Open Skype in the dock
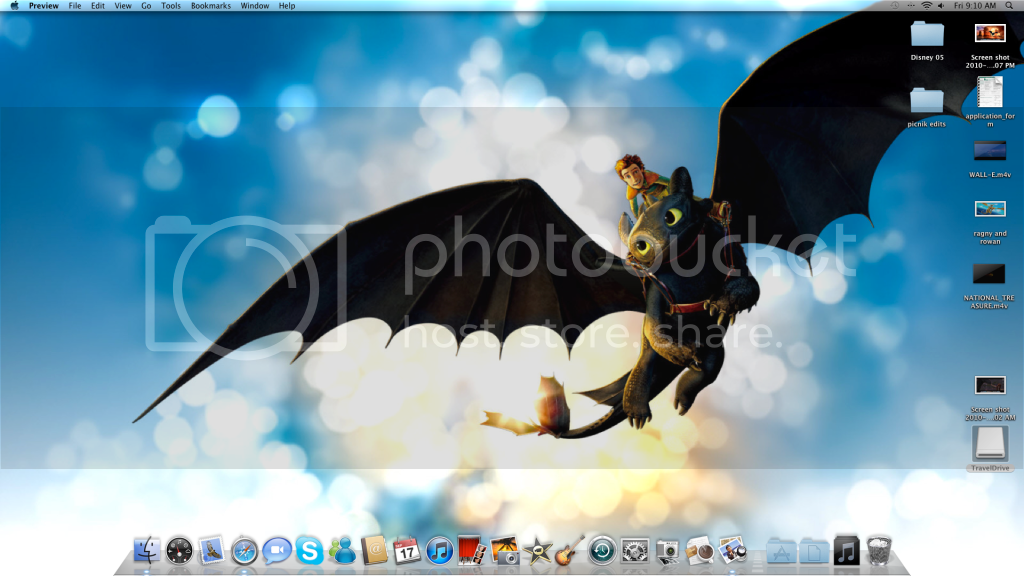Image resolution: width=1024 pixels, height=576 pixels. pyautogui.click(x=309, y=550)
